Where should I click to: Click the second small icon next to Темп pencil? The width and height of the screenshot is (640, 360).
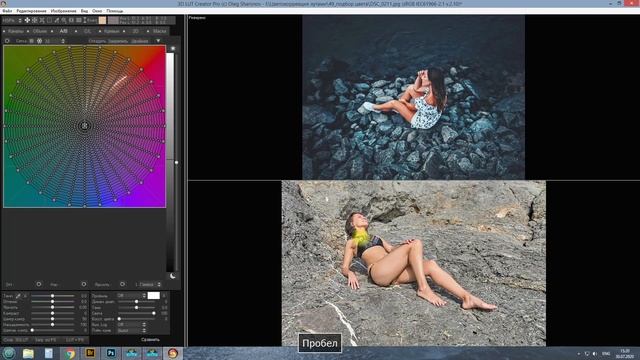point(25,296)
